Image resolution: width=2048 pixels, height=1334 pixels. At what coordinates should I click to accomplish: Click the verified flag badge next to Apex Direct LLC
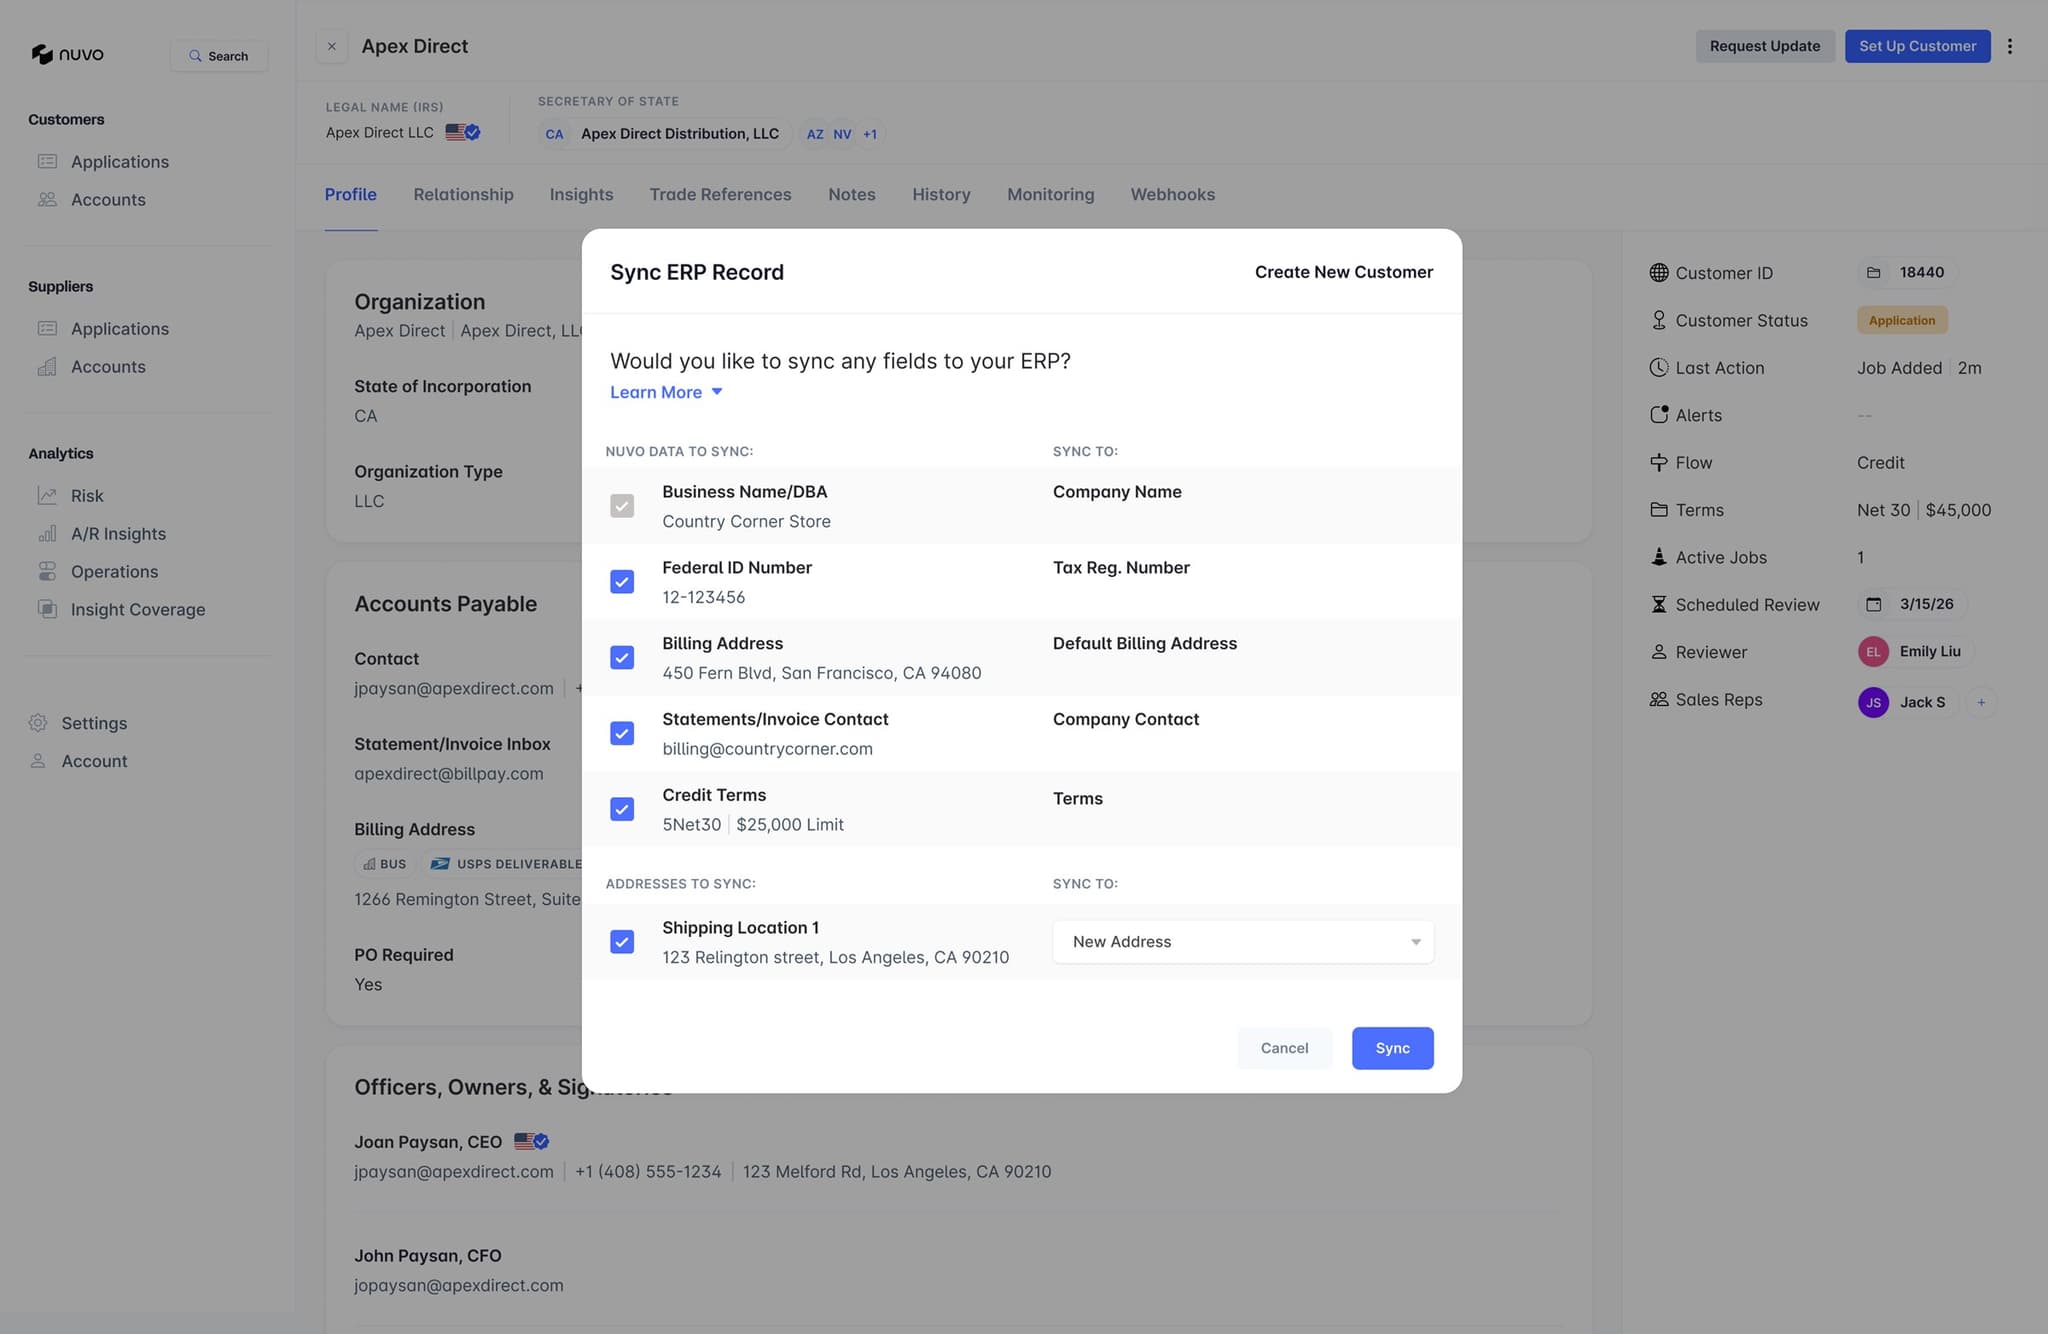463,132
